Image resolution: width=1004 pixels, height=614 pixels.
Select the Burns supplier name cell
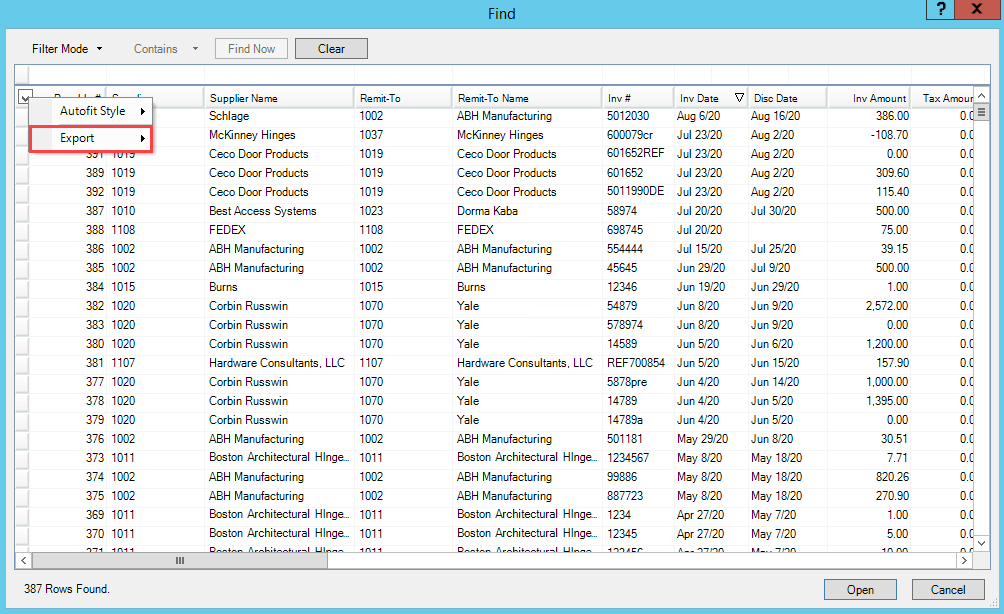point(279,287)
